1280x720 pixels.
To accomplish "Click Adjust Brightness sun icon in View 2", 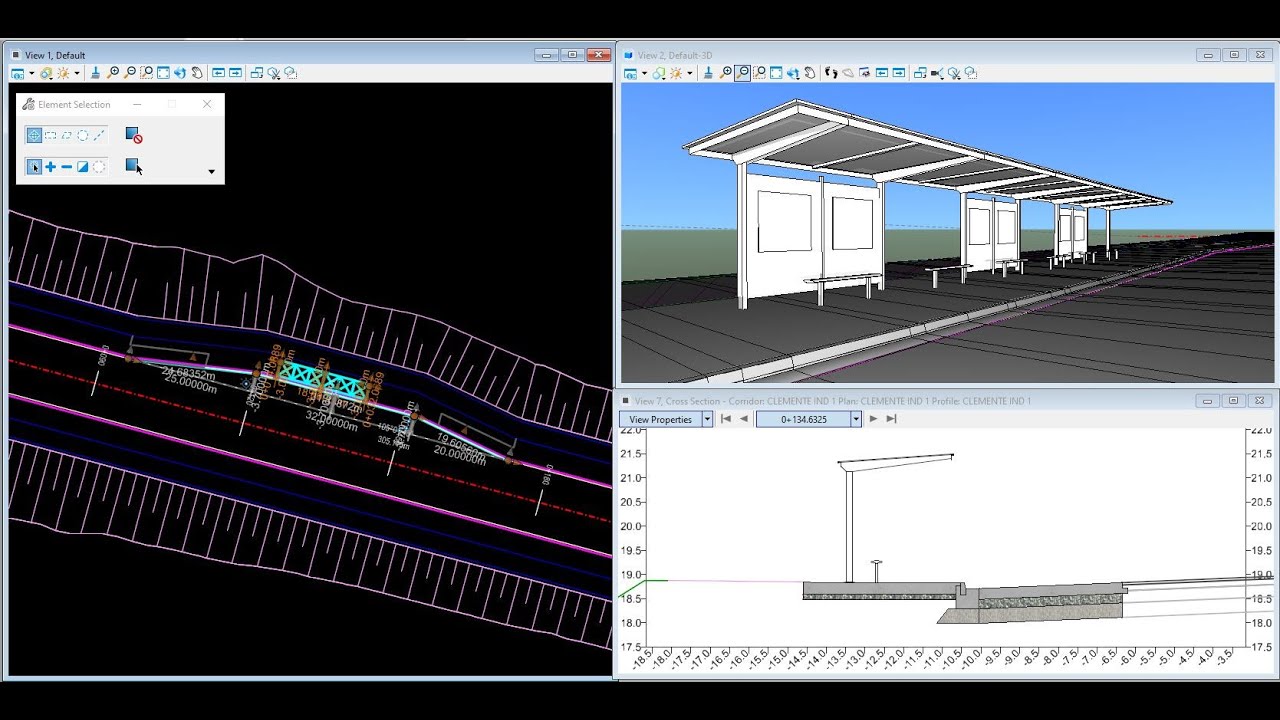I will (676, 73).
